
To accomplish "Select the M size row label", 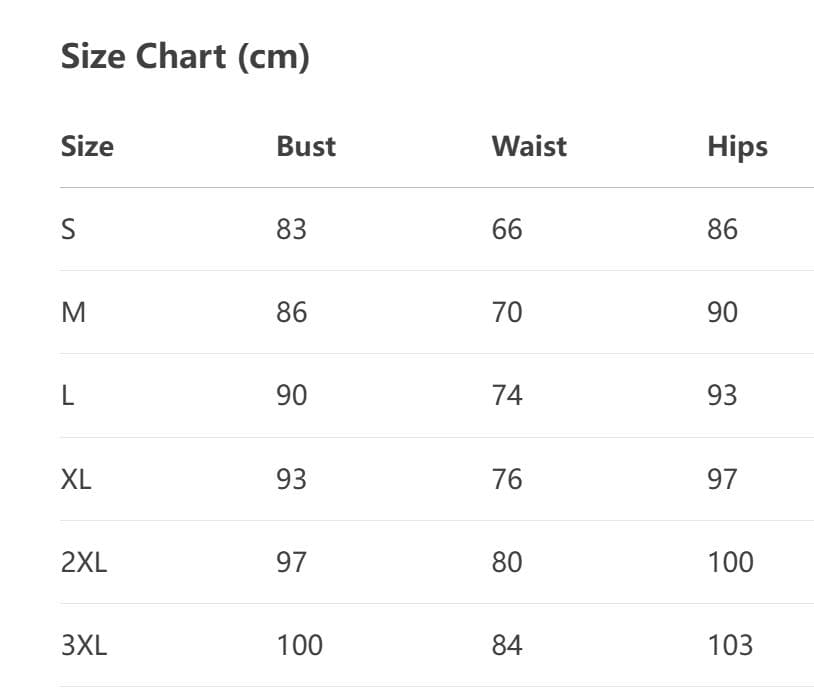I will click(x=73, y=313).
